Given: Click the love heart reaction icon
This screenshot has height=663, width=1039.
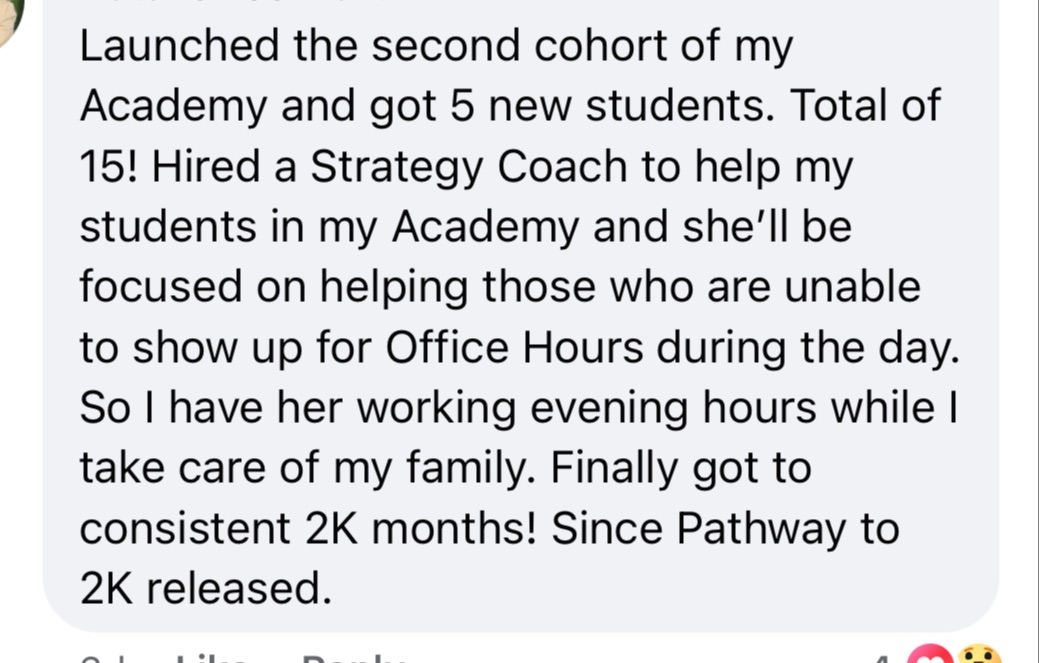Looking at the screenshot, I should pos(931,654).
